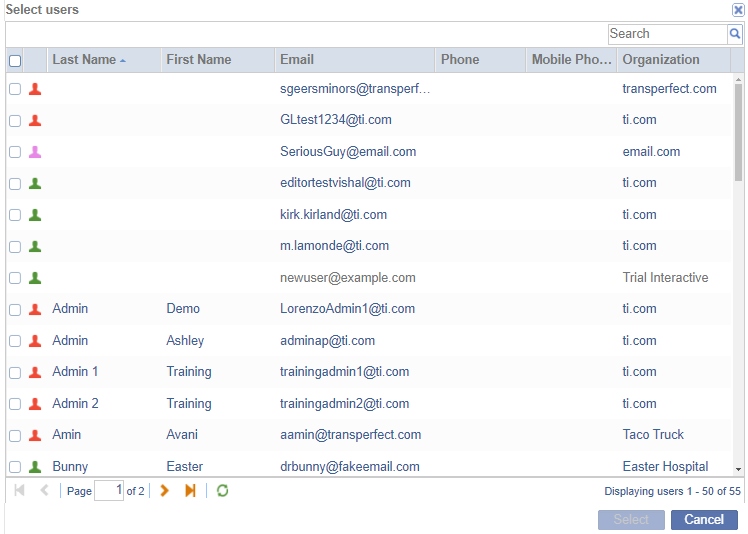Check the box for kirk.kirland@ti.com
The width and height of the screenshot is (748, 534).
pyautogui.click(x=15, y=215)
